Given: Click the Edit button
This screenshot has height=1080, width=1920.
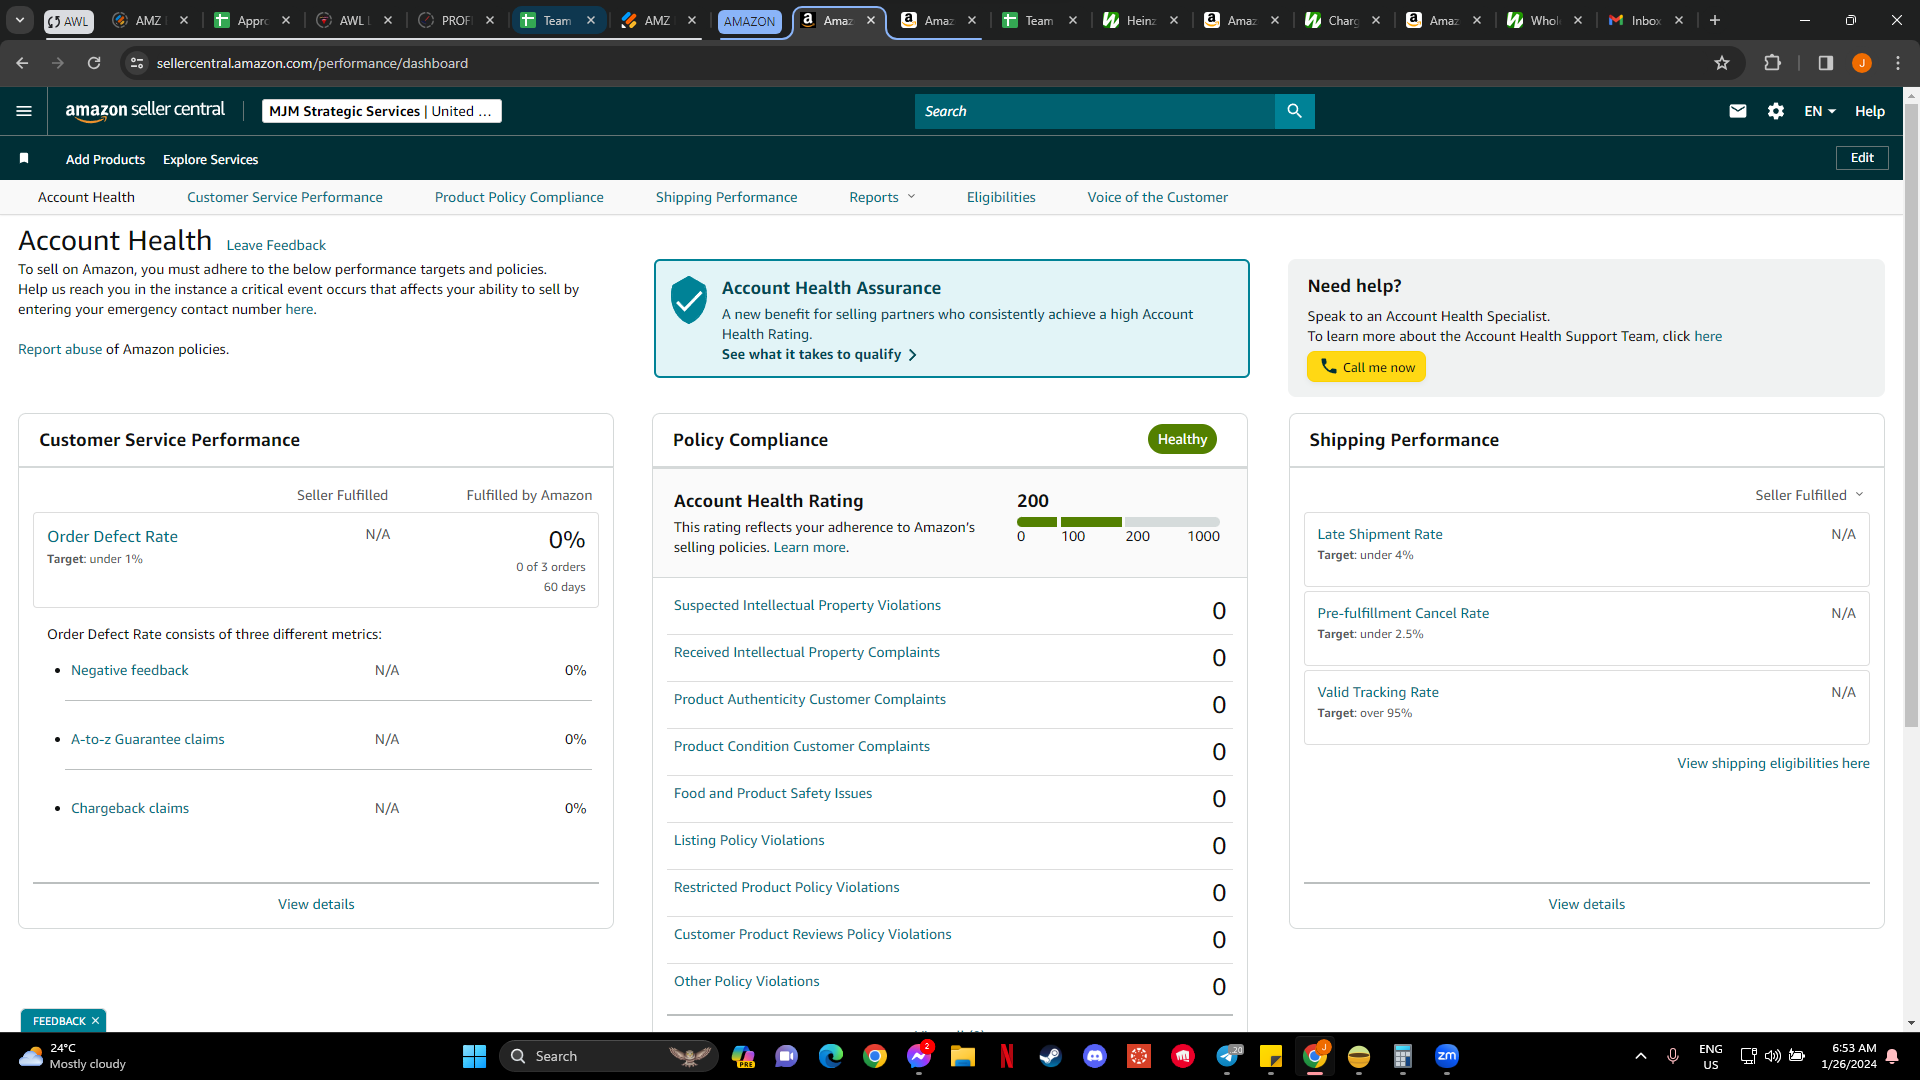Looking at the screenshot, I should [1862, 158].
